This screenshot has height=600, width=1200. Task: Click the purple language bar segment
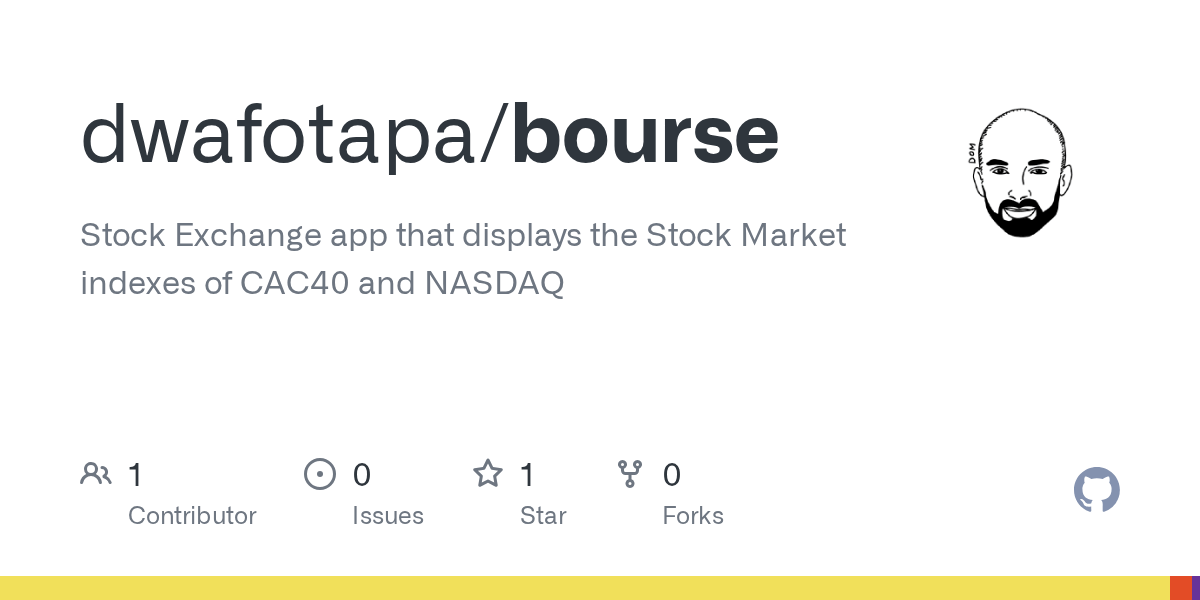pos(1196,588)
